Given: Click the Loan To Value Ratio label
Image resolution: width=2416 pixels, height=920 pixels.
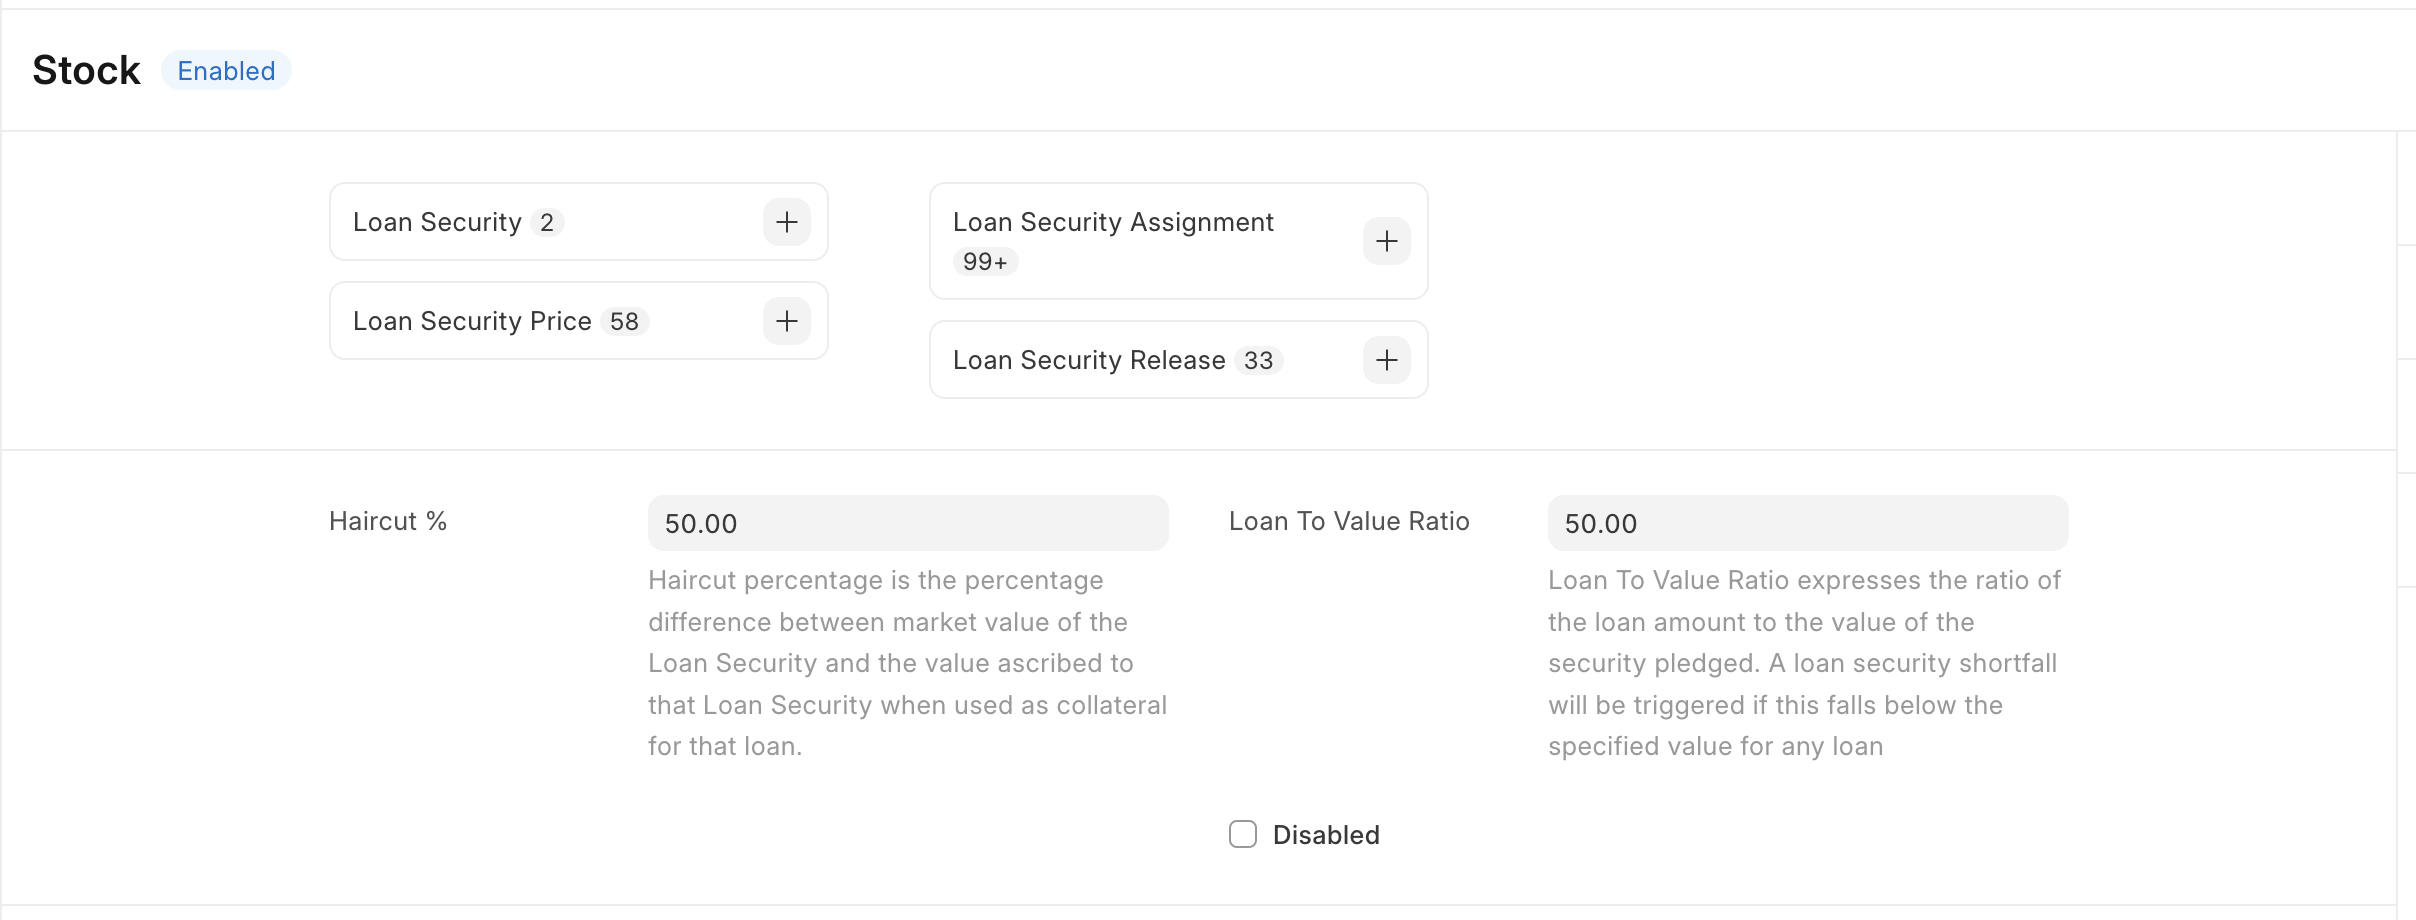Looking at the screenshot, I should (x=1349, y=521).
